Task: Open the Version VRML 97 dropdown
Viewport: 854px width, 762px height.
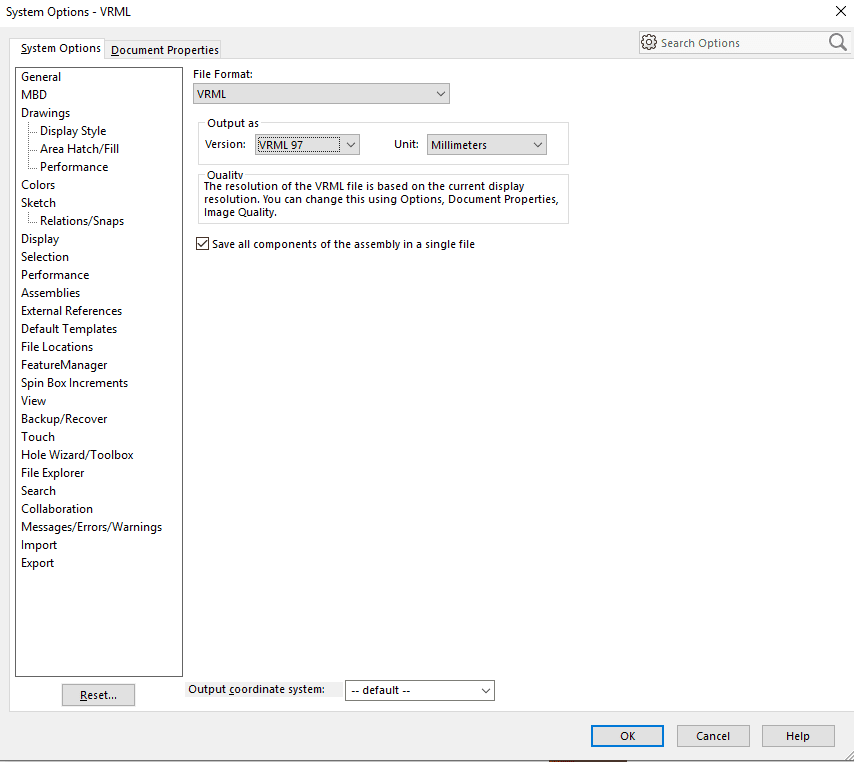Action: [307, 144]
